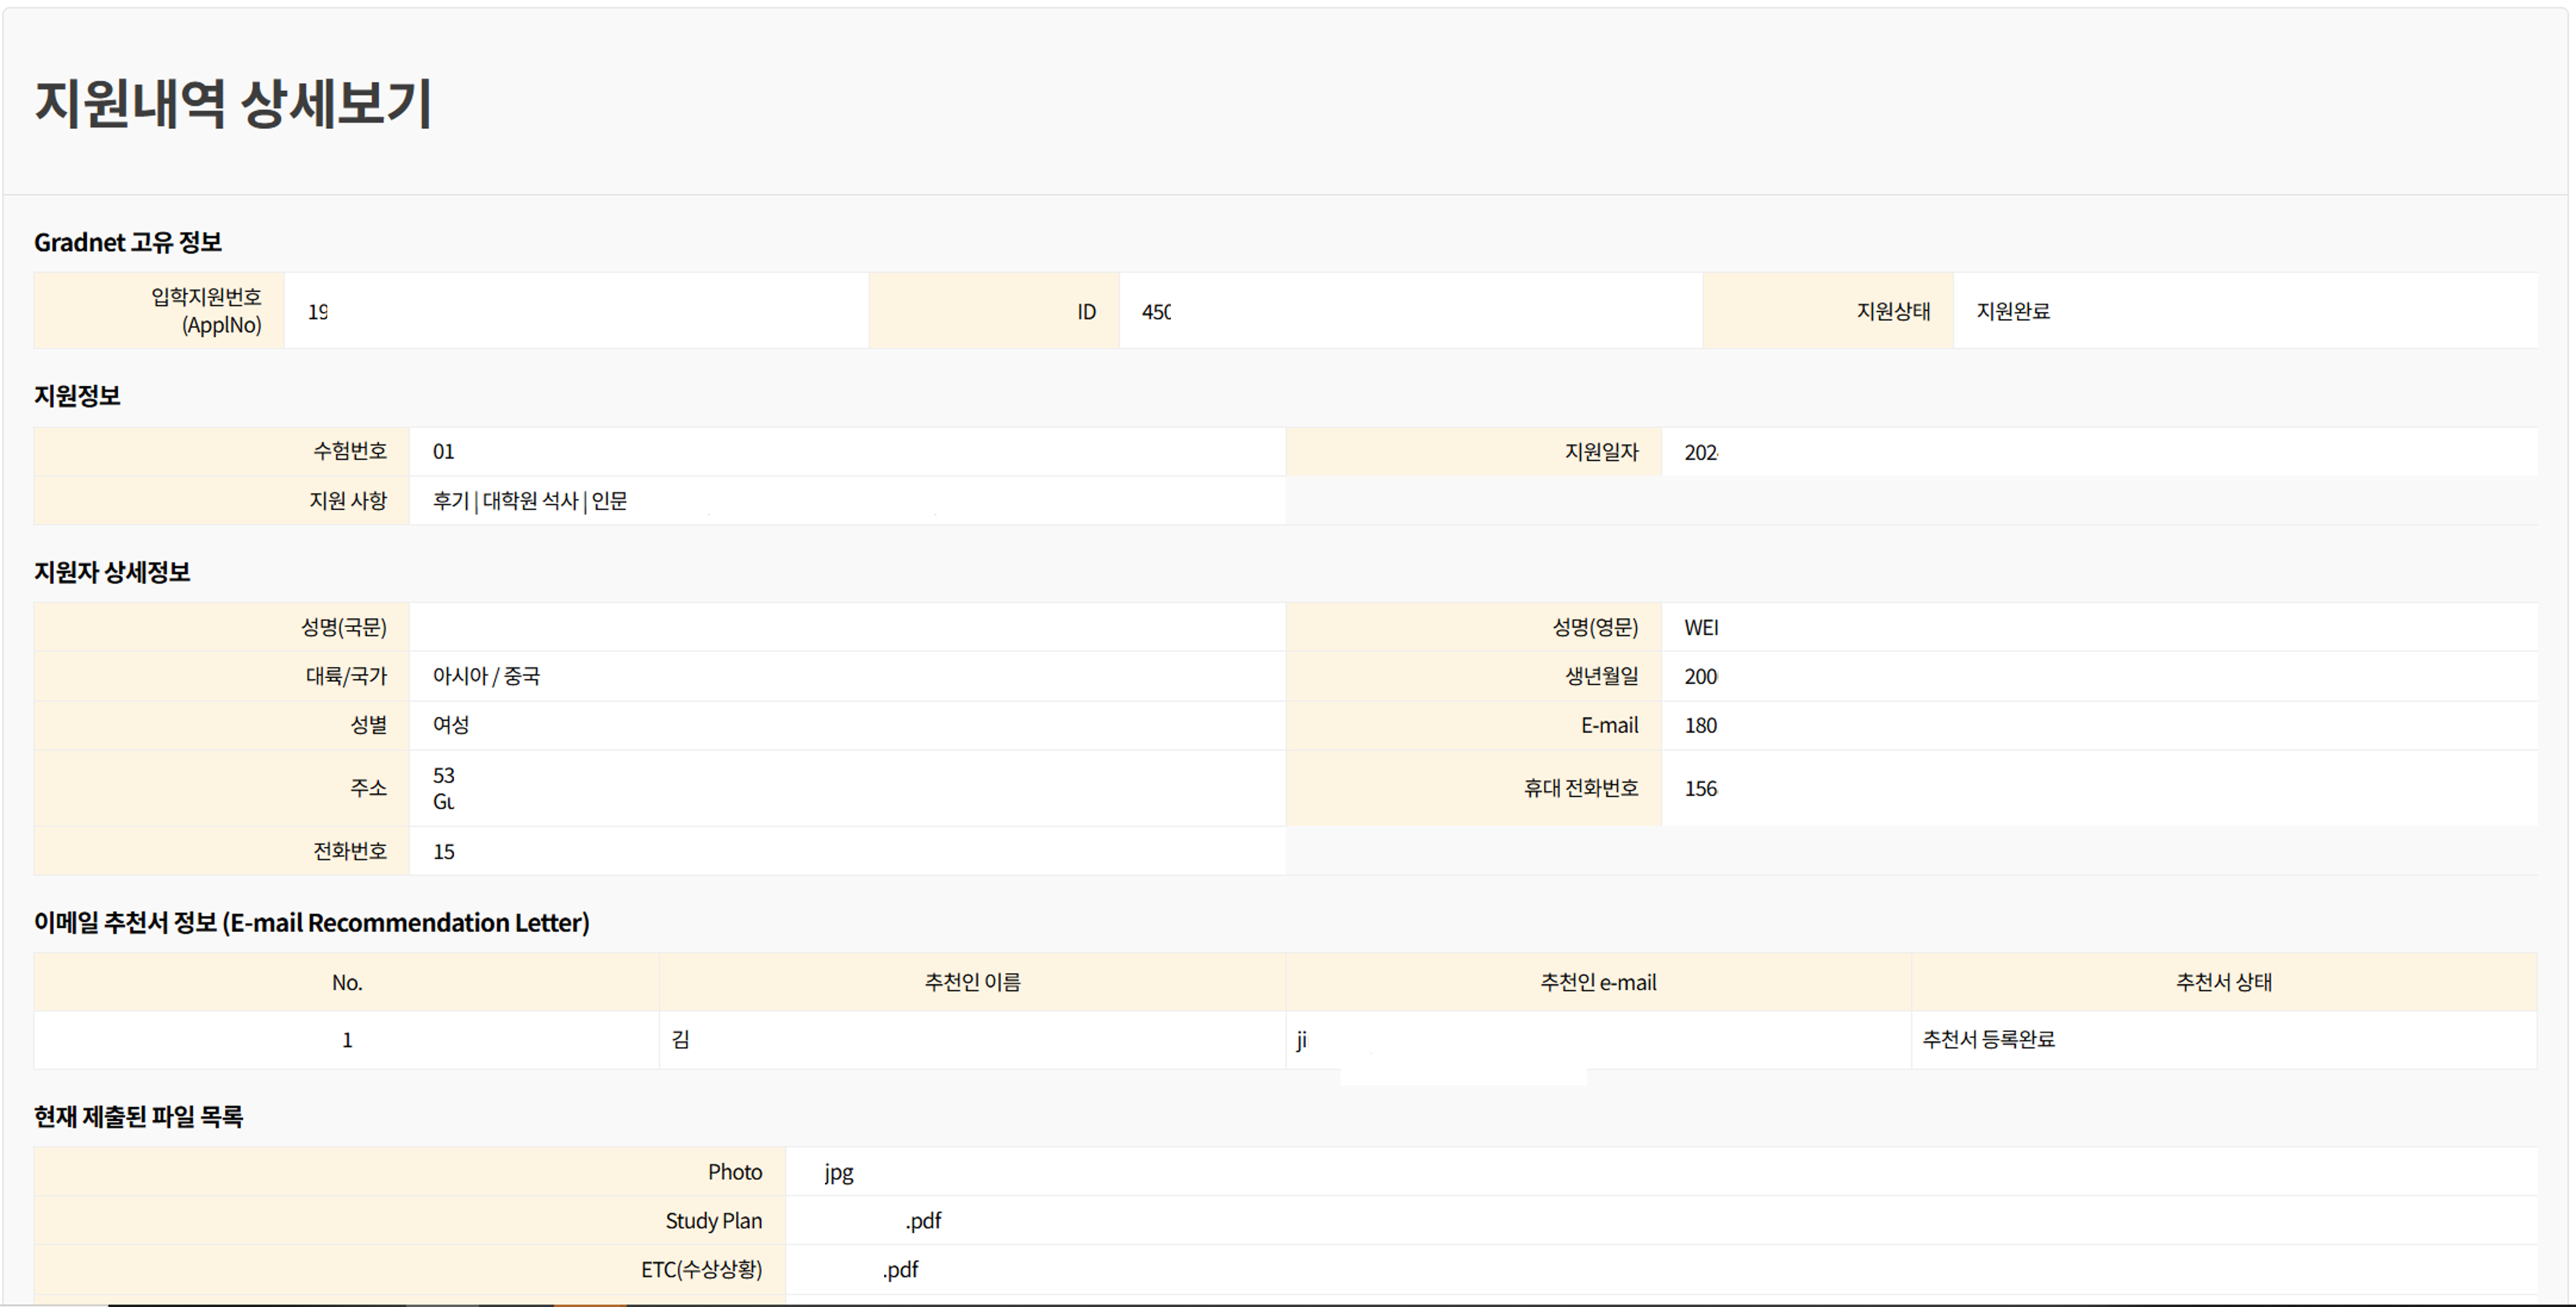The width and height of the screenshot is (2576, 1307).
Task: Select the Gradnet 고유 정보 section heading
Action: (128, 242)
